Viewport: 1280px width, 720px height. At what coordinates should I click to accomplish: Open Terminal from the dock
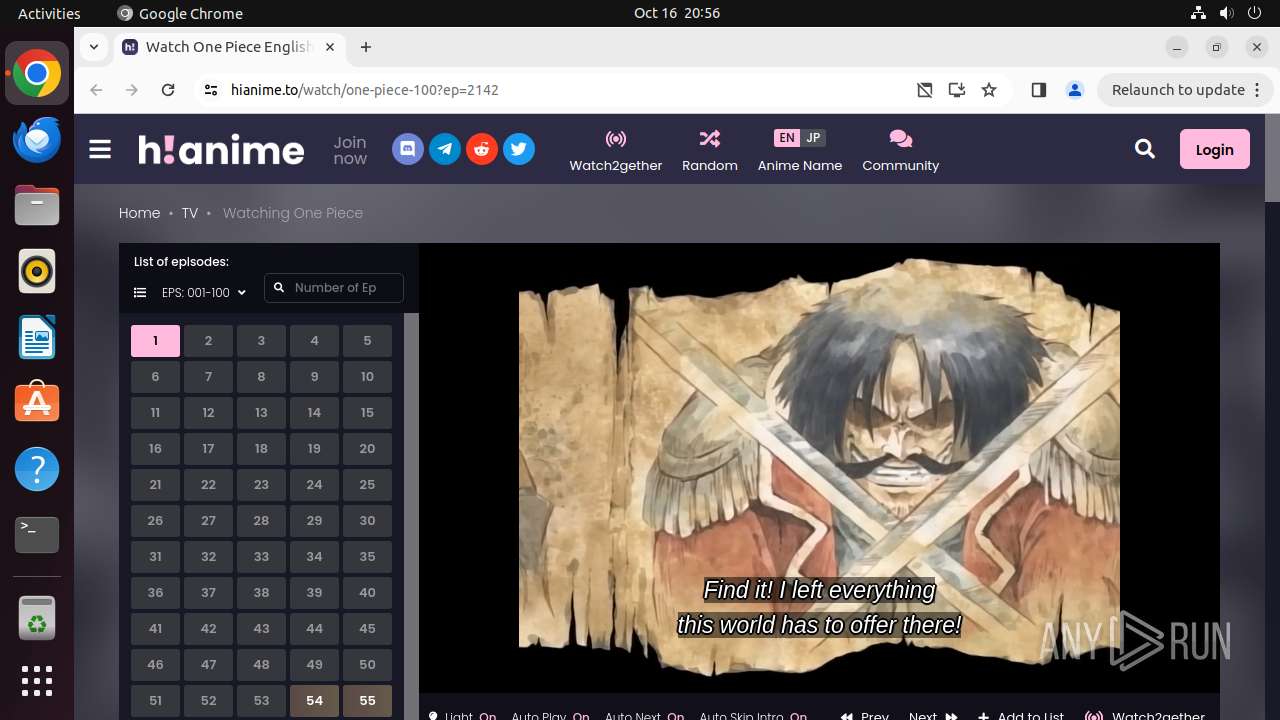click(x=37, y=535)
